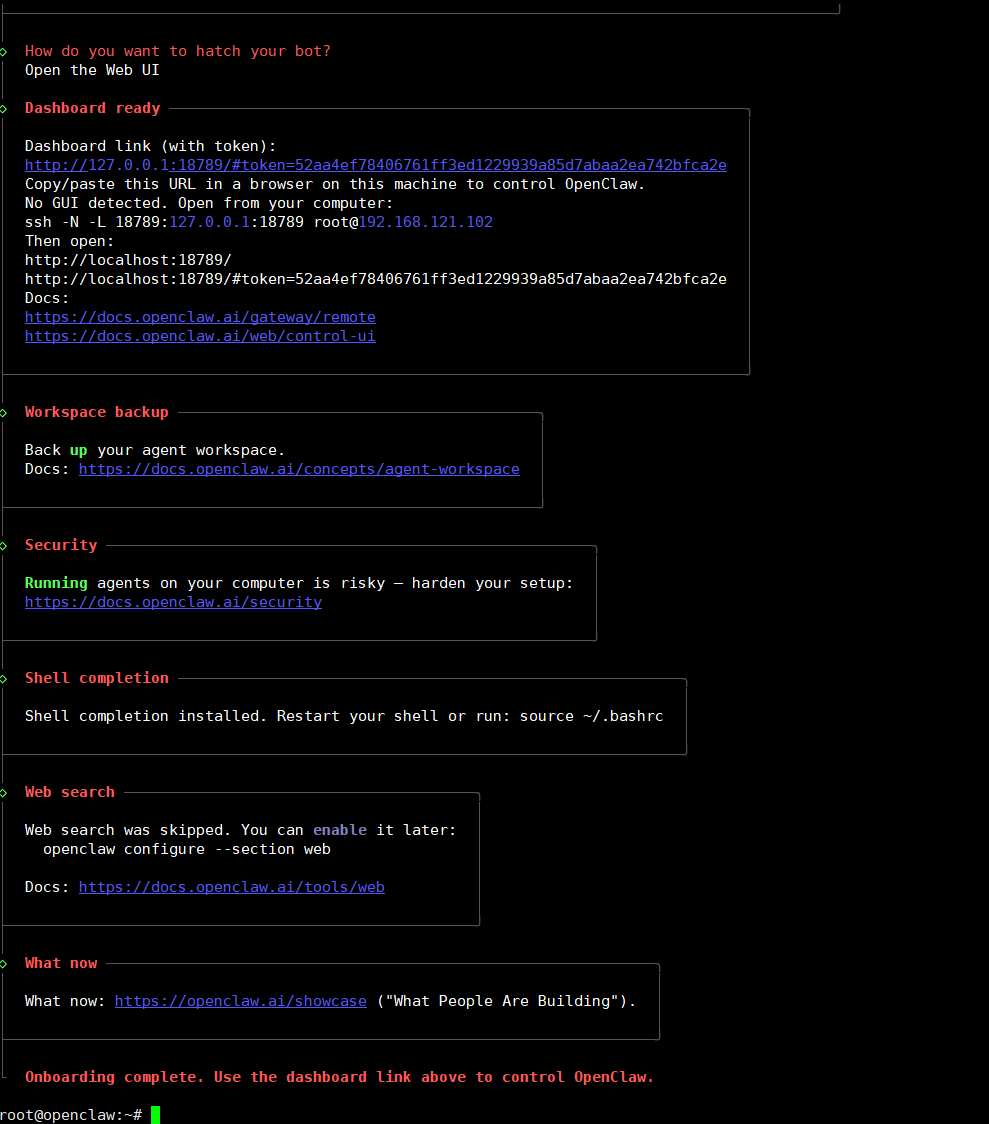Image resolution: width=989 pixels, height=1124 pixels.
Task: Click diamond marker beside 'Dashboard ready'
Action: point(4,109)
